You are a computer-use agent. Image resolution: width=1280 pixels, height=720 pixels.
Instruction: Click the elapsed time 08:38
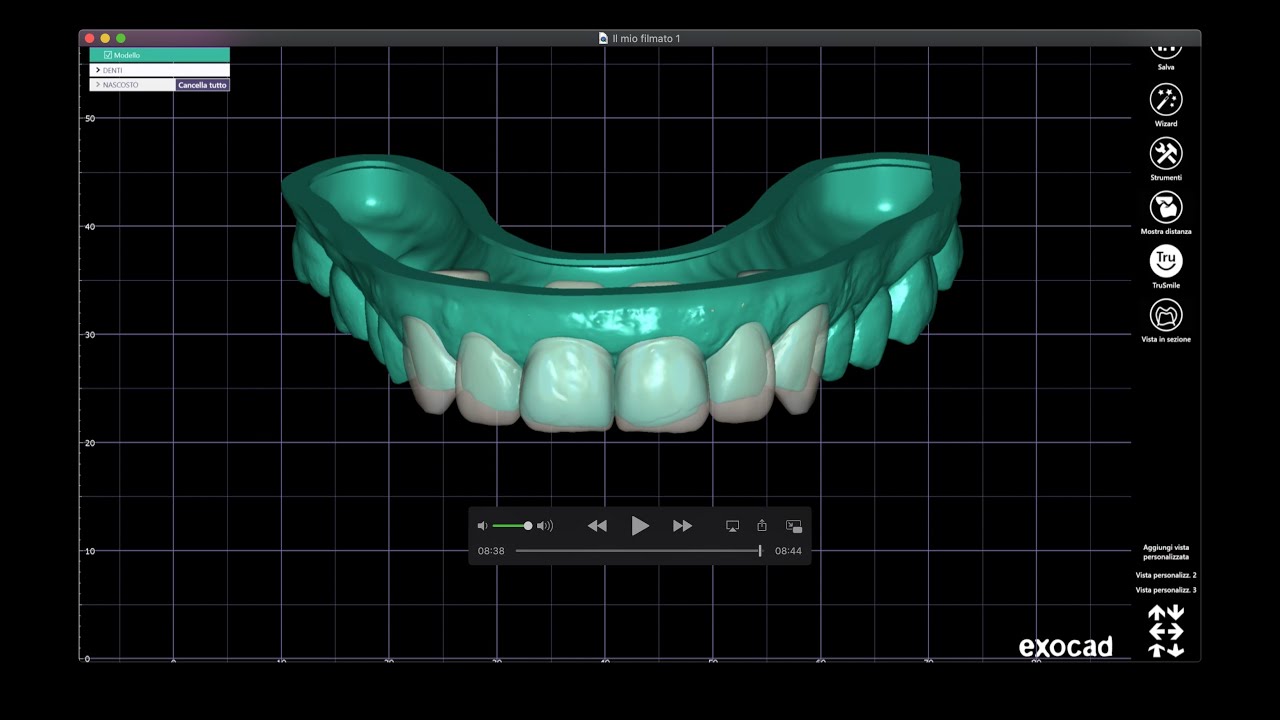click(491, 551)
